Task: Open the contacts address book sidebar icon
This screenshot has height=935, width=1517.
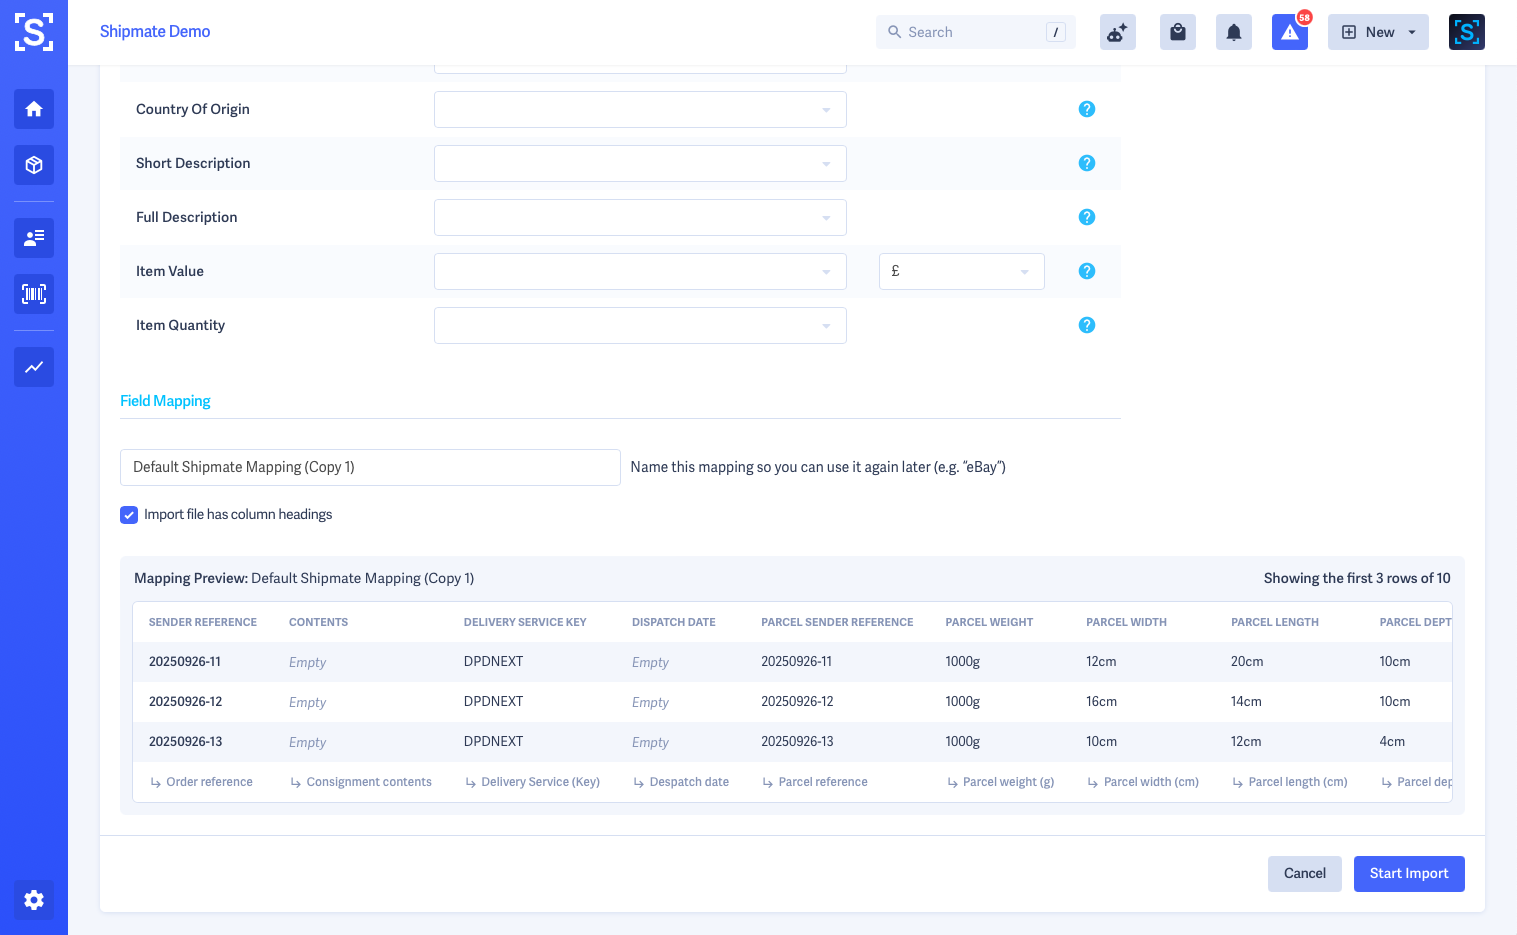Action: (34, 238)
